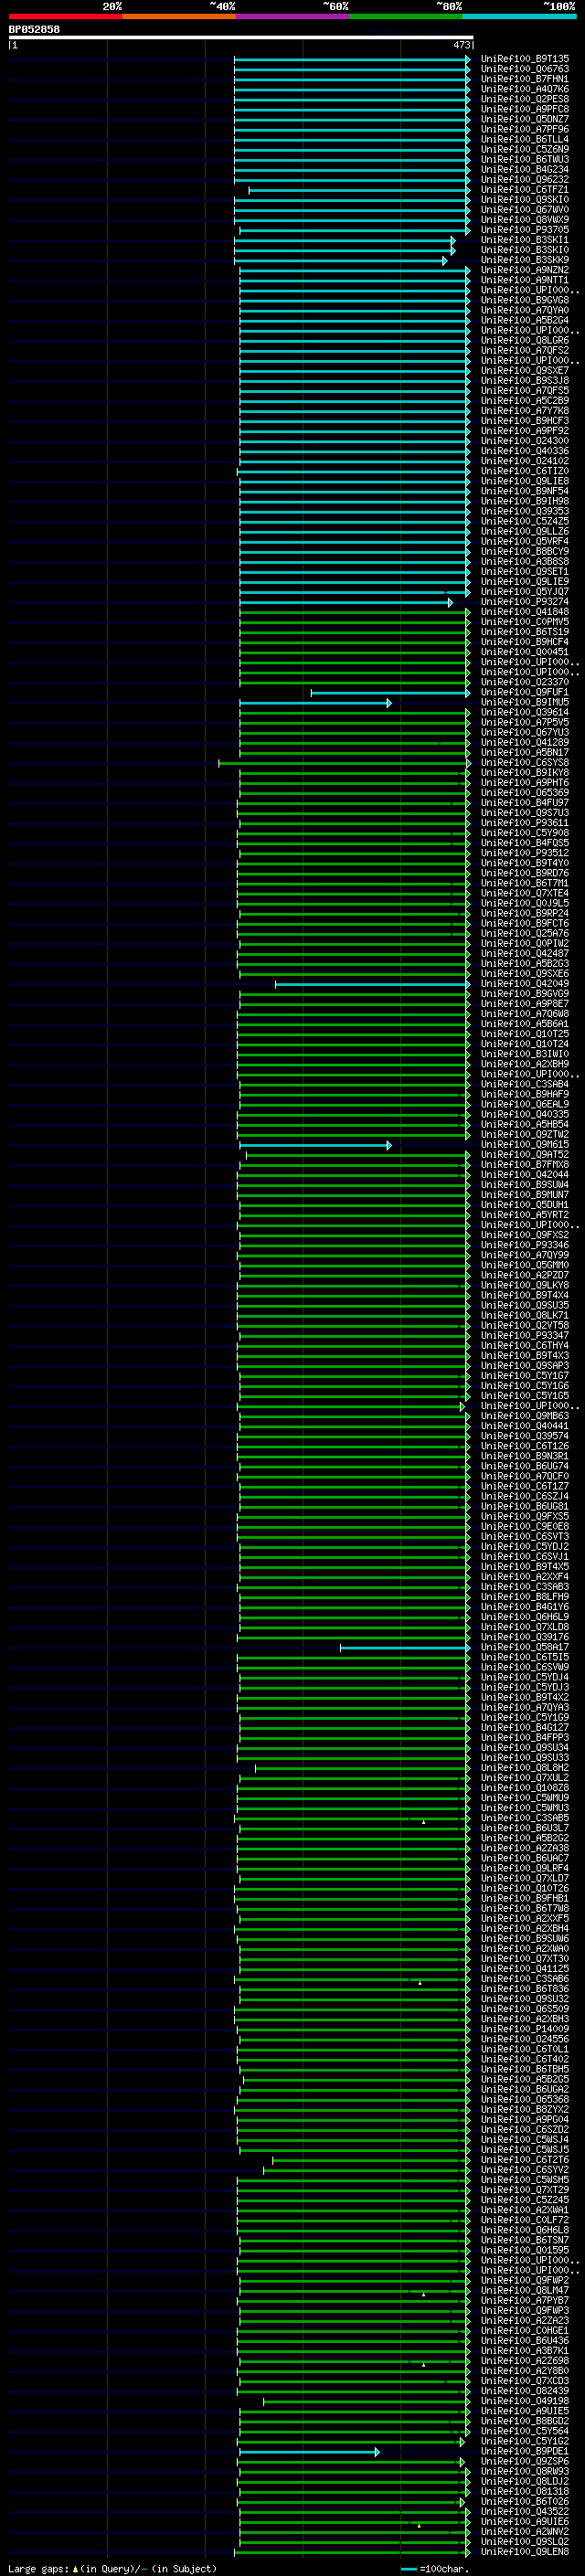
Task: Click hit label UniRef100_Q96232
Action: click(525, 180)
